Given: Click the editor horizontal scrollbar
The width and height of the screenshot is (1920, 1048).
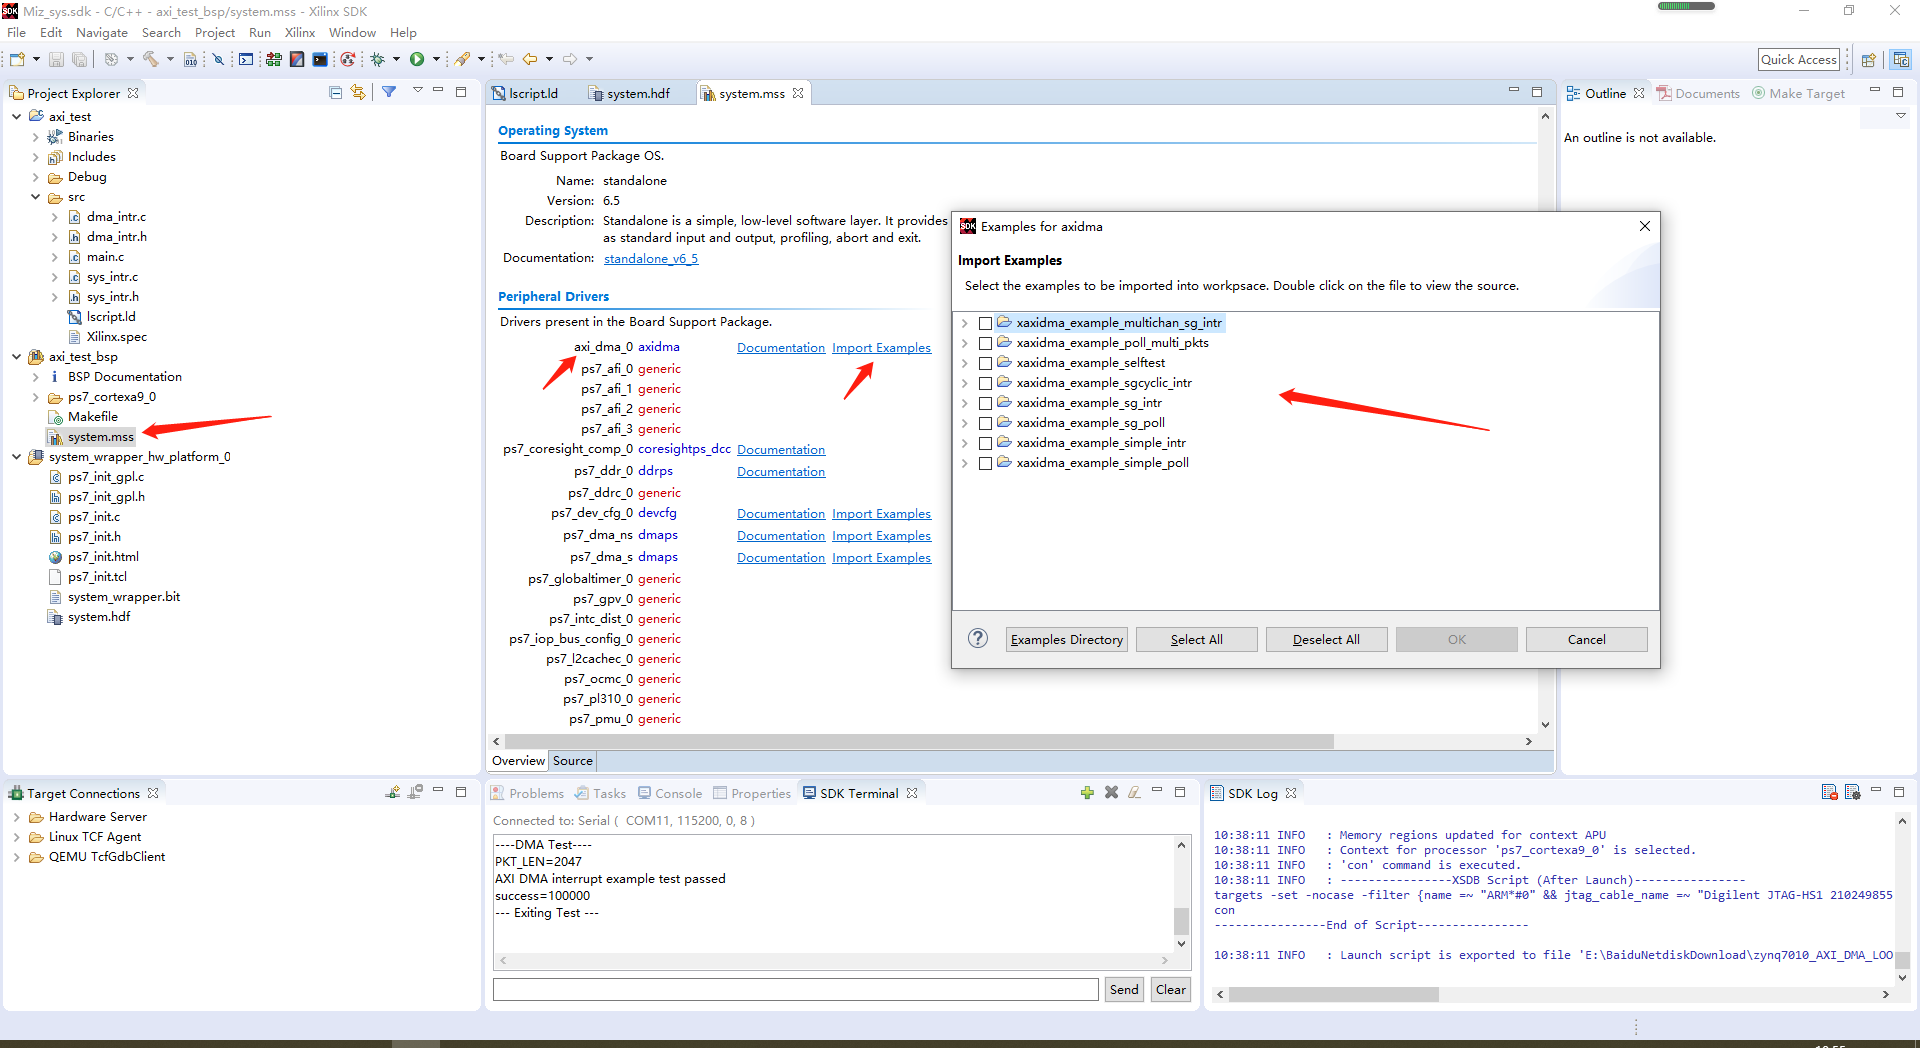Looking at the screenshot, I should pos(918,742).
